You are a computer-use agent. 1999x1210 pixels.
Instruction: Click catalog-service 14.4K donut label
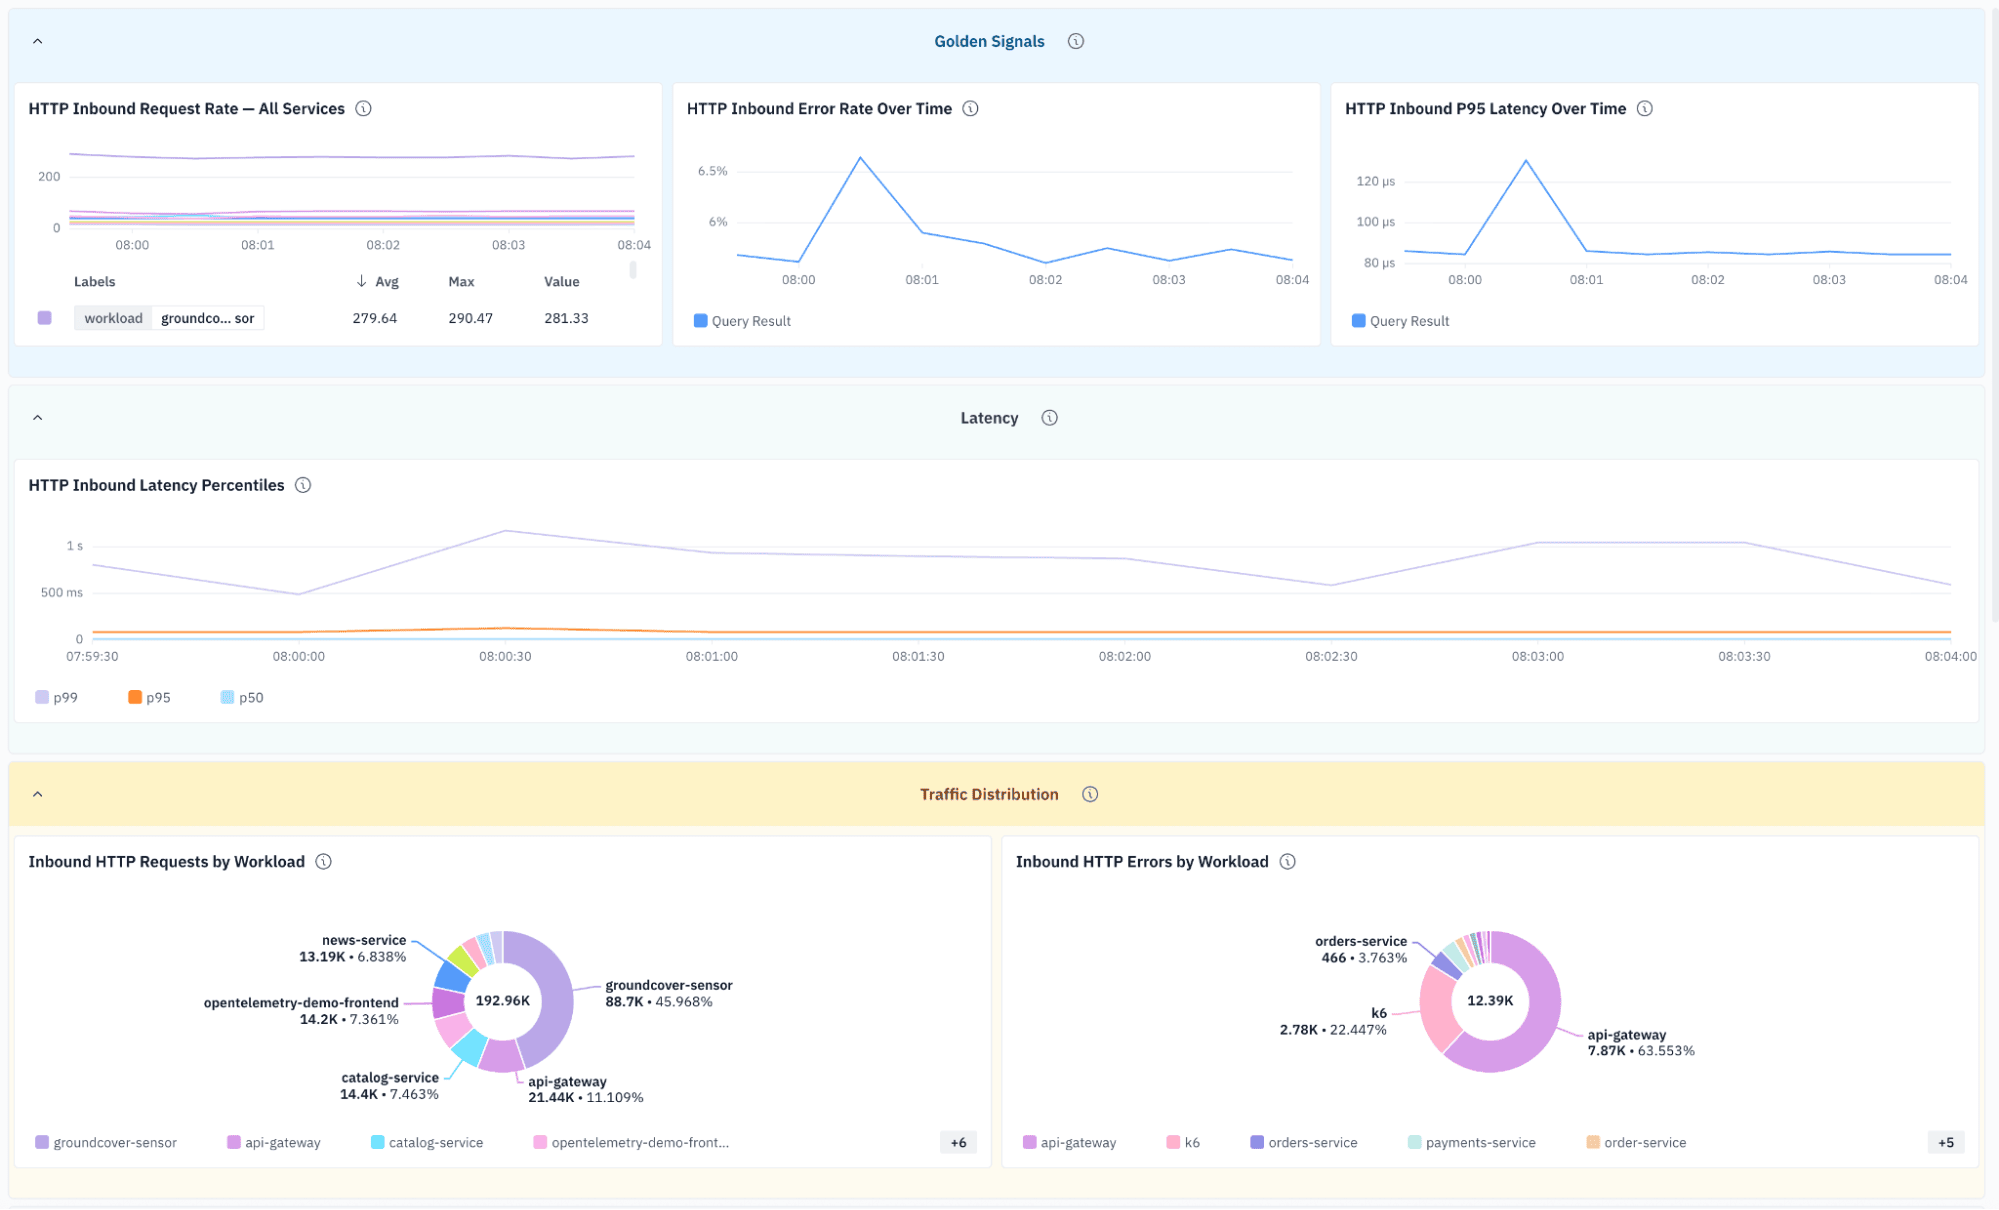(389, 1086)
